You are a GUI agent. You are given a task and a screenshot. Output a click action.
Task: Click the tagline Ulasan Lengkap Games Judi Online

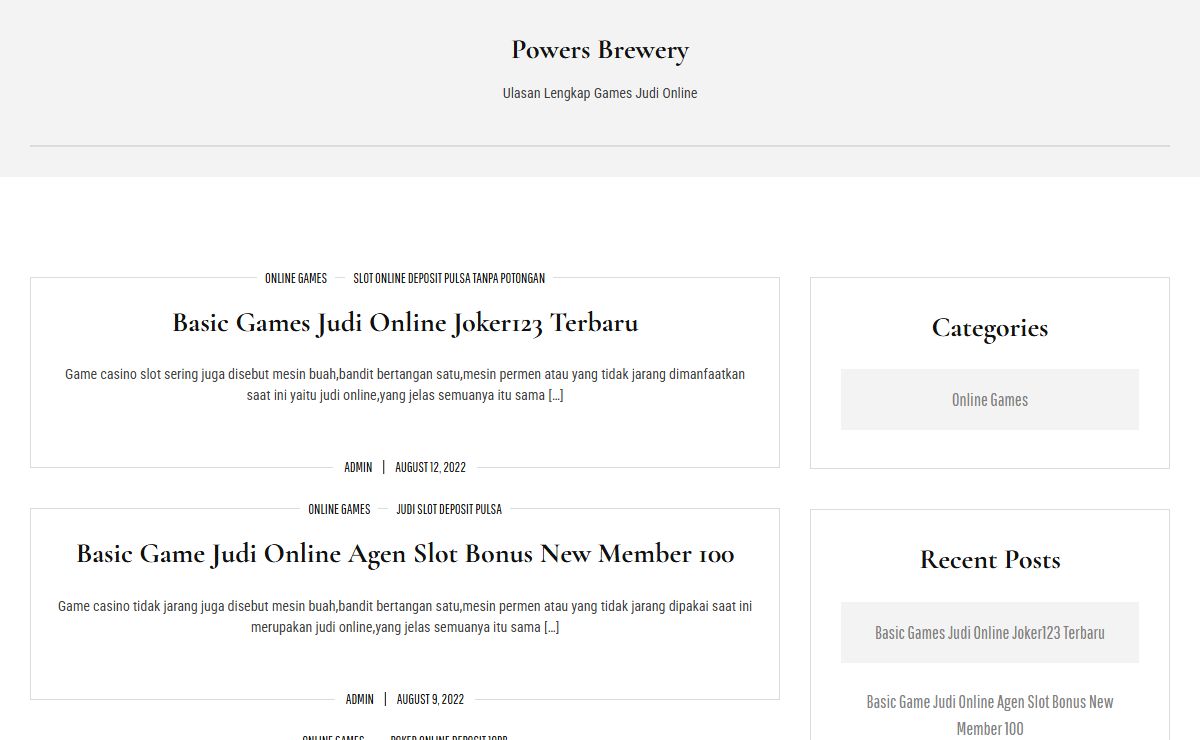point(600,93)
